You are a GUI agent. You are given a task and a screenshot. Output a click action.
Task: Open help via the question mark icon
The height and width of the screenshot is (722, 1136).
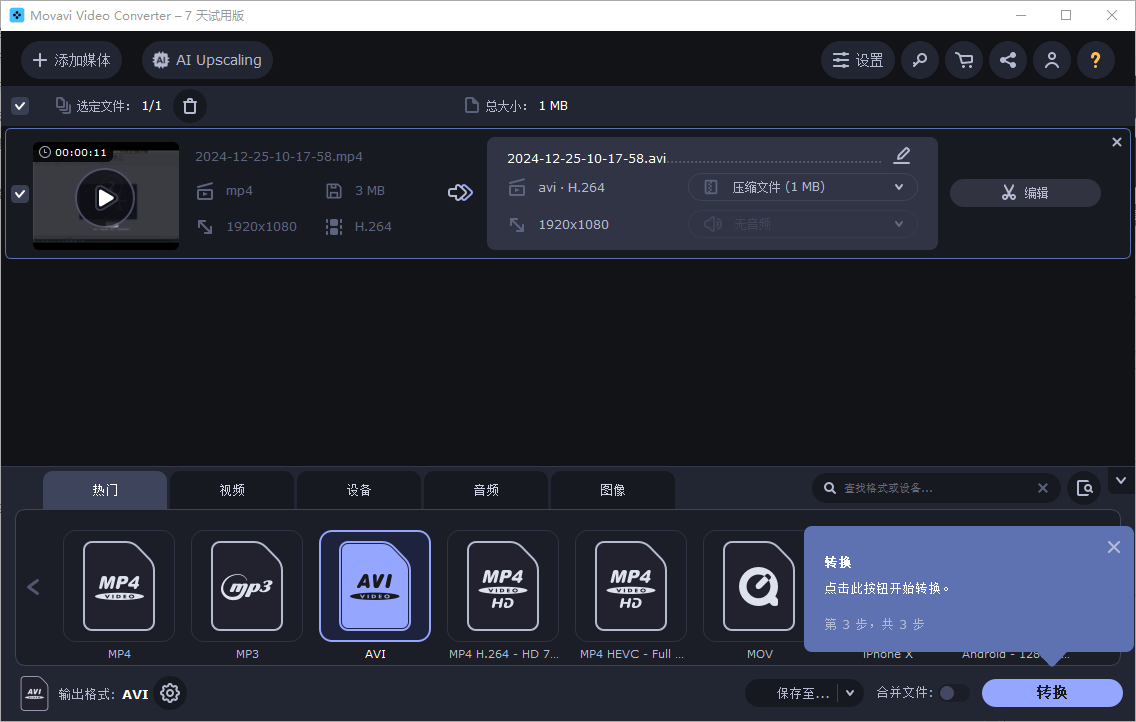(1095, 60)
